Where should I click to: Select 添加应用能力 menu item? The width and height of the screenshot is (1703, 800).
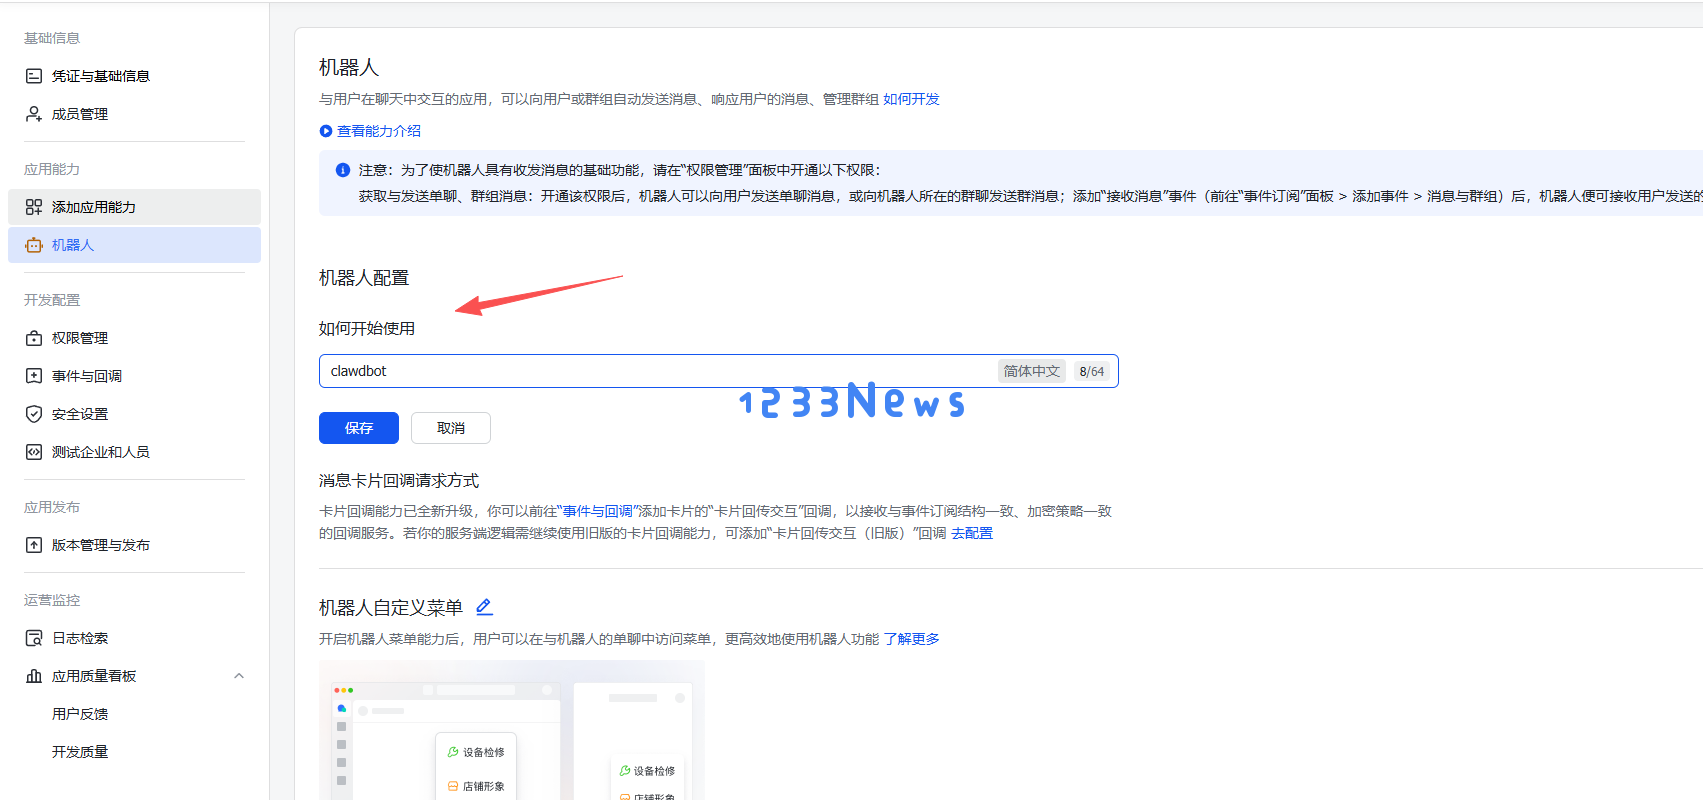point(134,207)
